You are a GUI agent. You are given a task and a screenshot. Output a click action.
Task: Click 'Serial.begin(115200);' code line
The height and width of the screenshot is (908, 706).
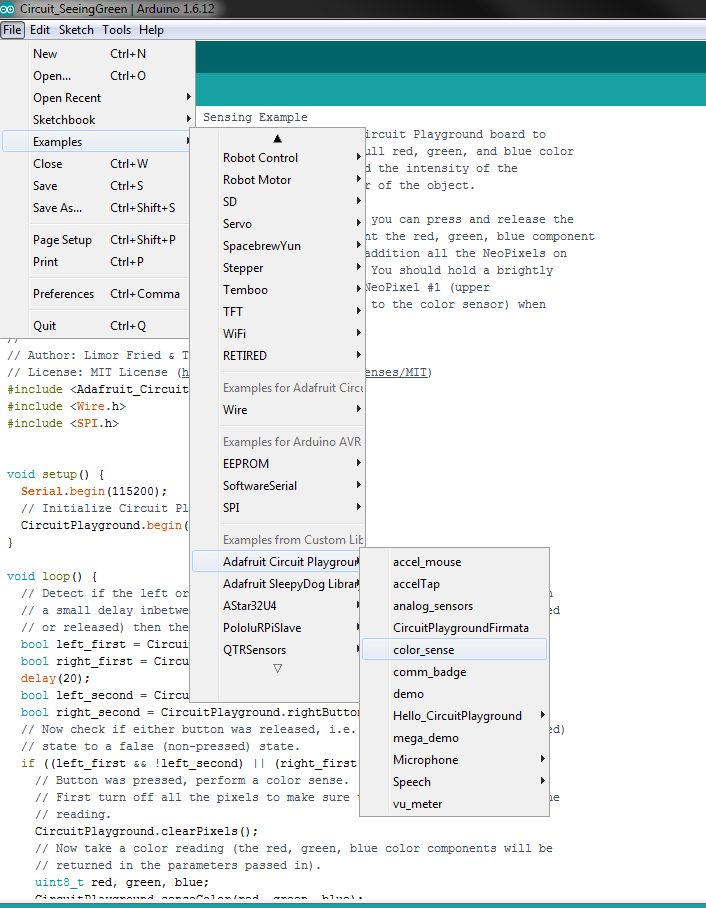click(94, 491)
